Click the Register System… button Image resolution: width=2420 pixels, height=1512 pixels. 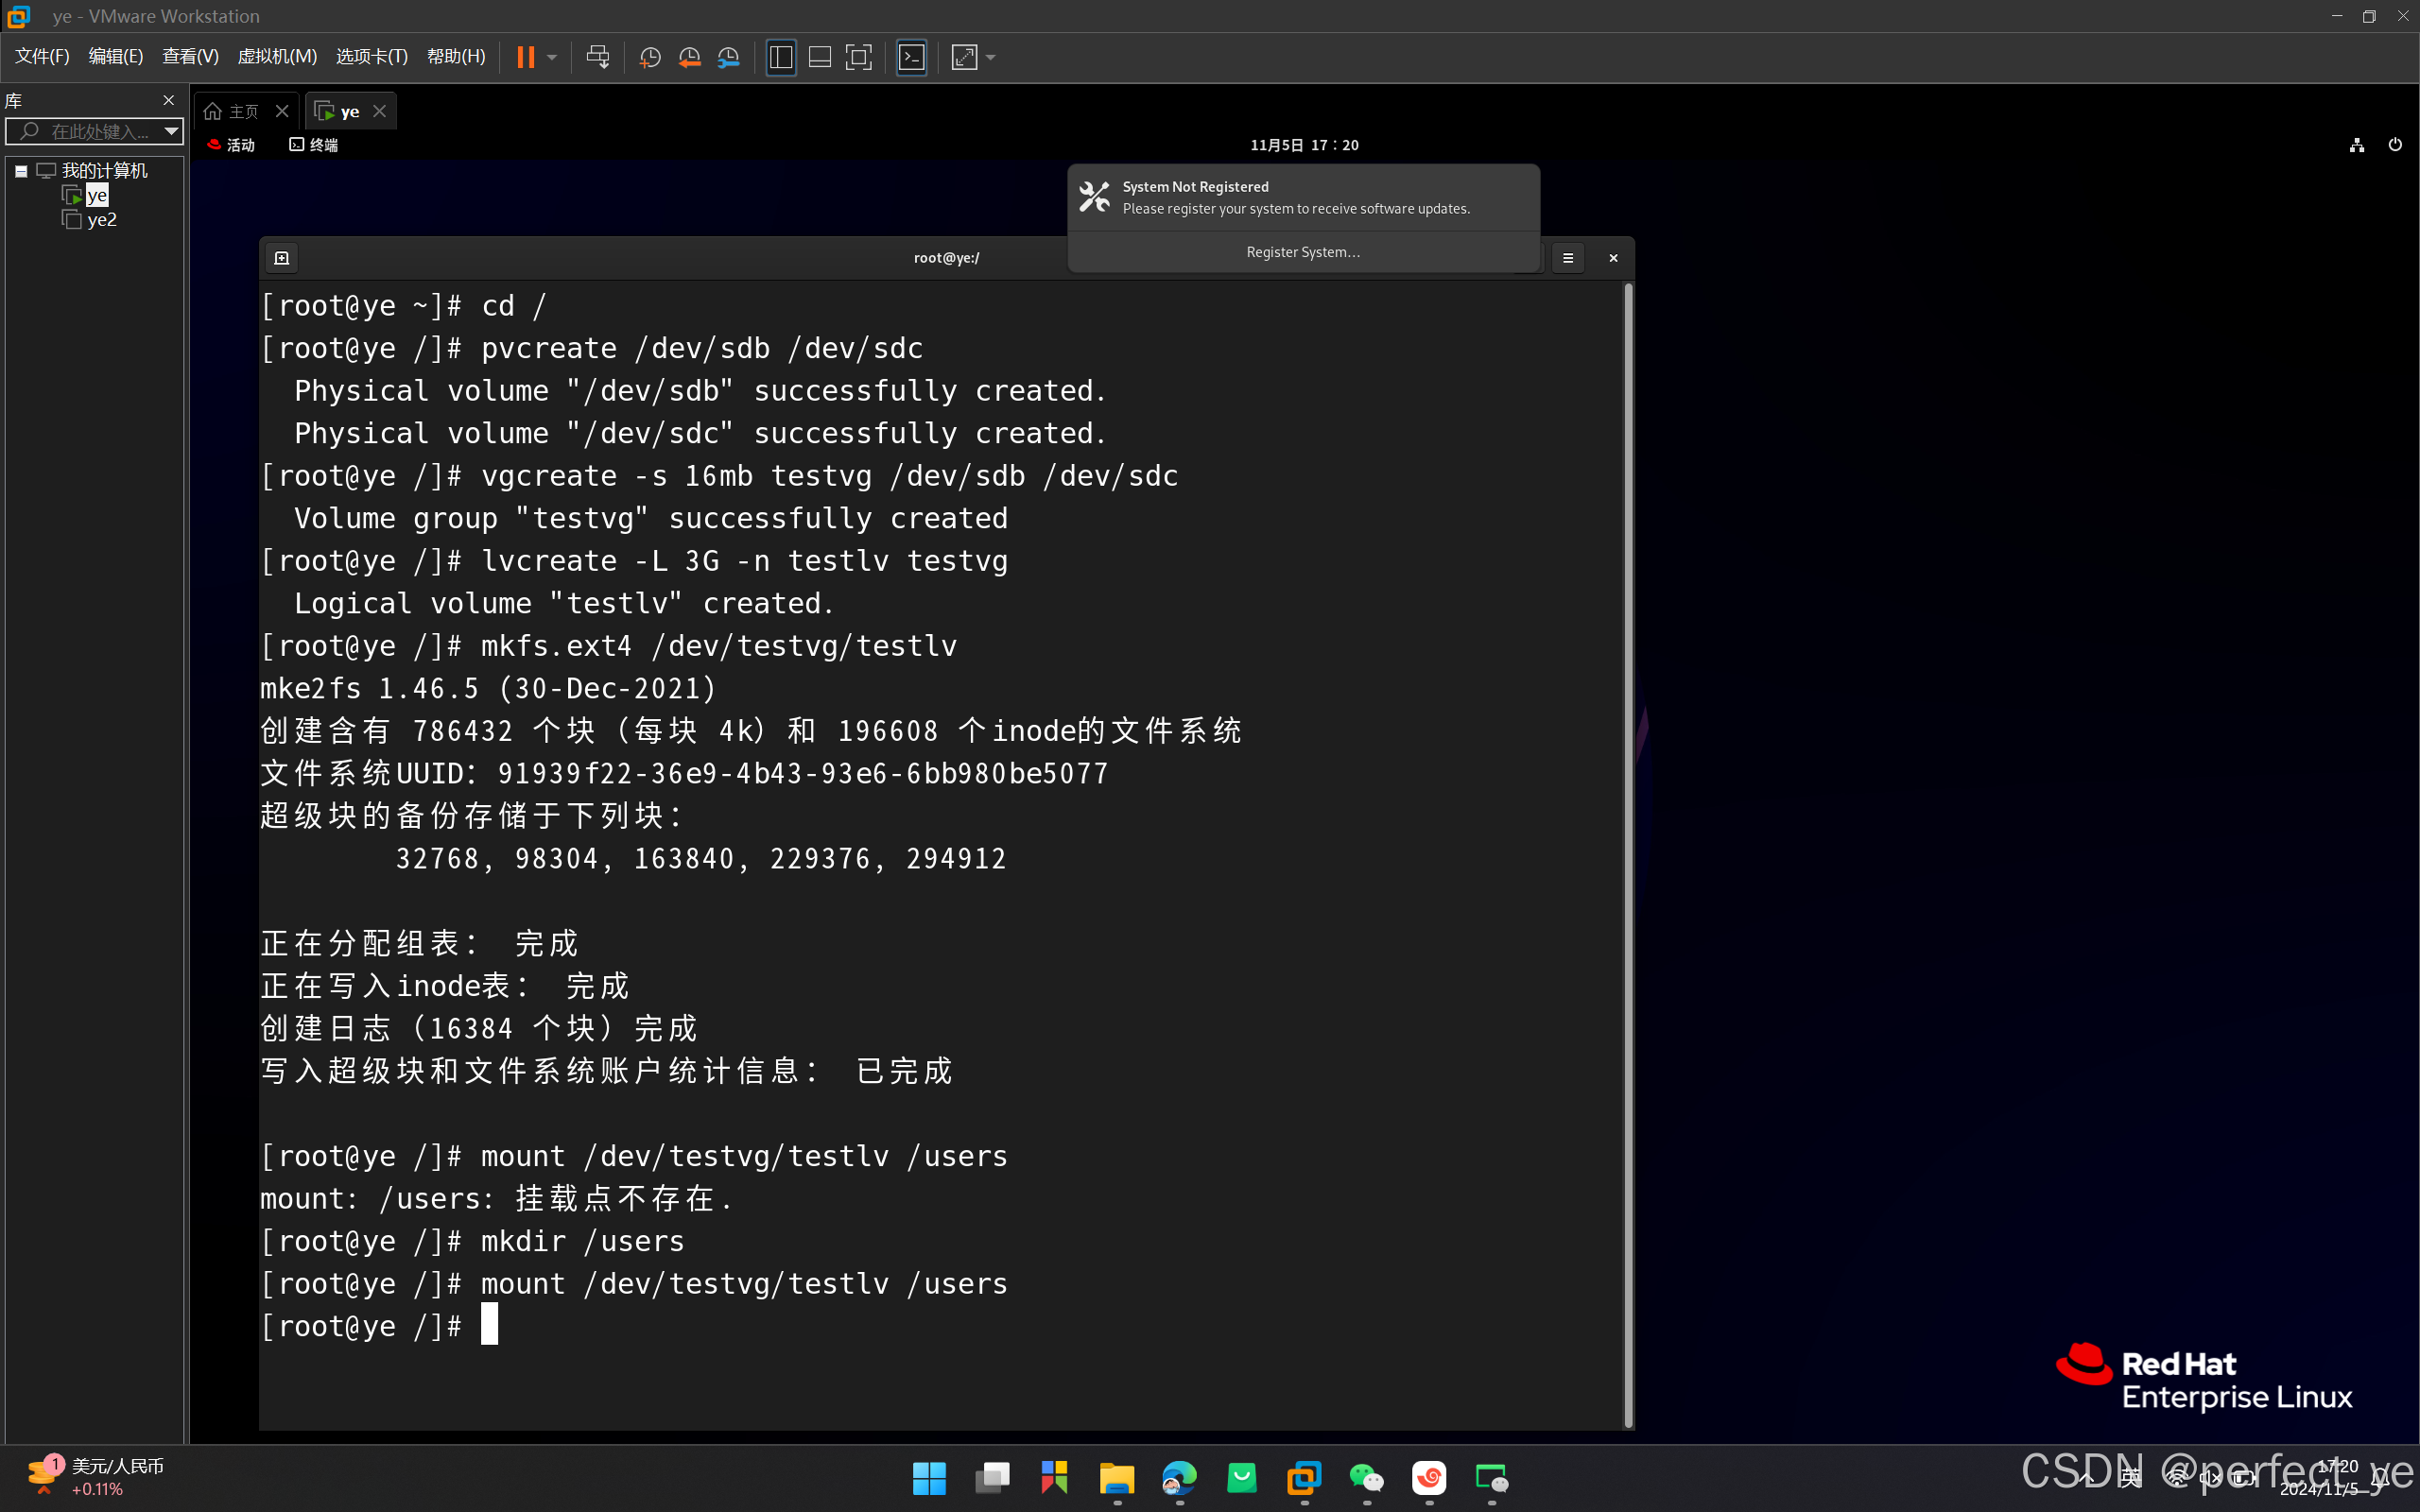click(1303, 252)
